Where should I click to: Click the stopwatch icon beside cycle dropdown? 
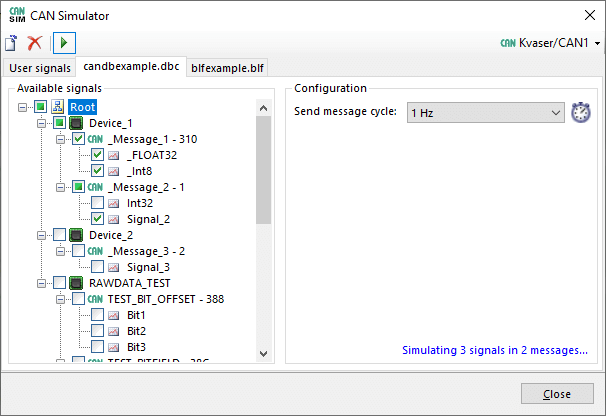click(581, 113)
